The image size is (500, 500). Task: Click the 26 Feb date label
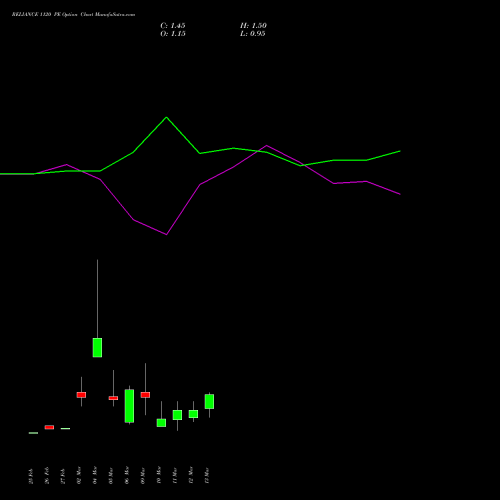47,475
